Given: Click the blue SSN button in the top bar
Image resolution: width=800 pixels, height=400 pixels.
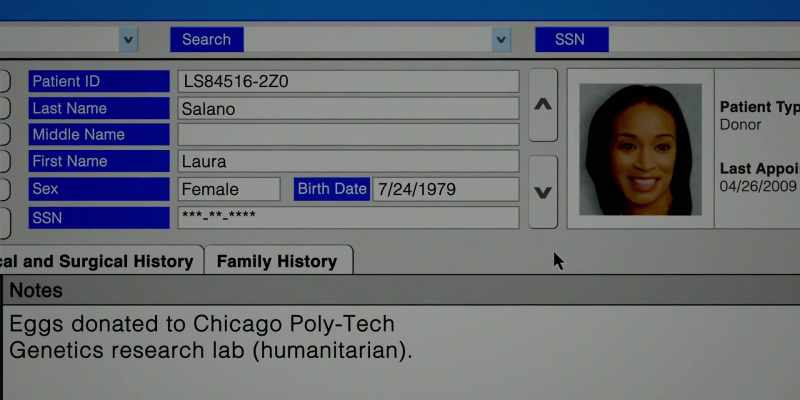Looking at the screenshot, I should 571,40.
